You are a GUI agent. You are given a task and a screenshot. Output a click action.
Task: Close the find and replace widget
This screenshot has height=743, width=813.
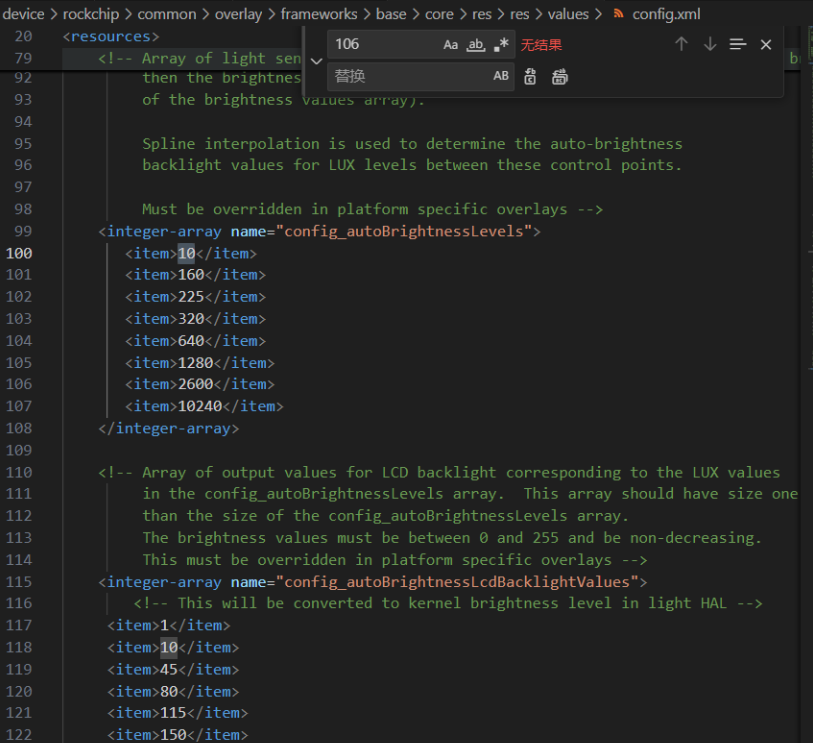[766, 45]
